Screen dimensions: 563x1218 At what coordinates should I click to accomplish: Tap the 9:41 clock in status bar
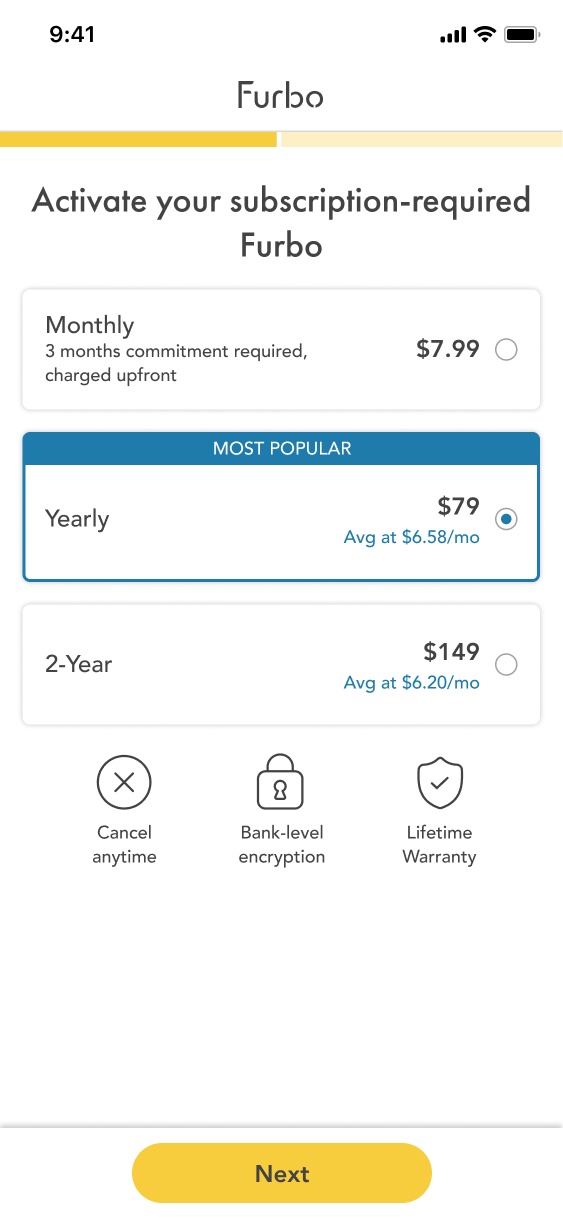[72, 35]
